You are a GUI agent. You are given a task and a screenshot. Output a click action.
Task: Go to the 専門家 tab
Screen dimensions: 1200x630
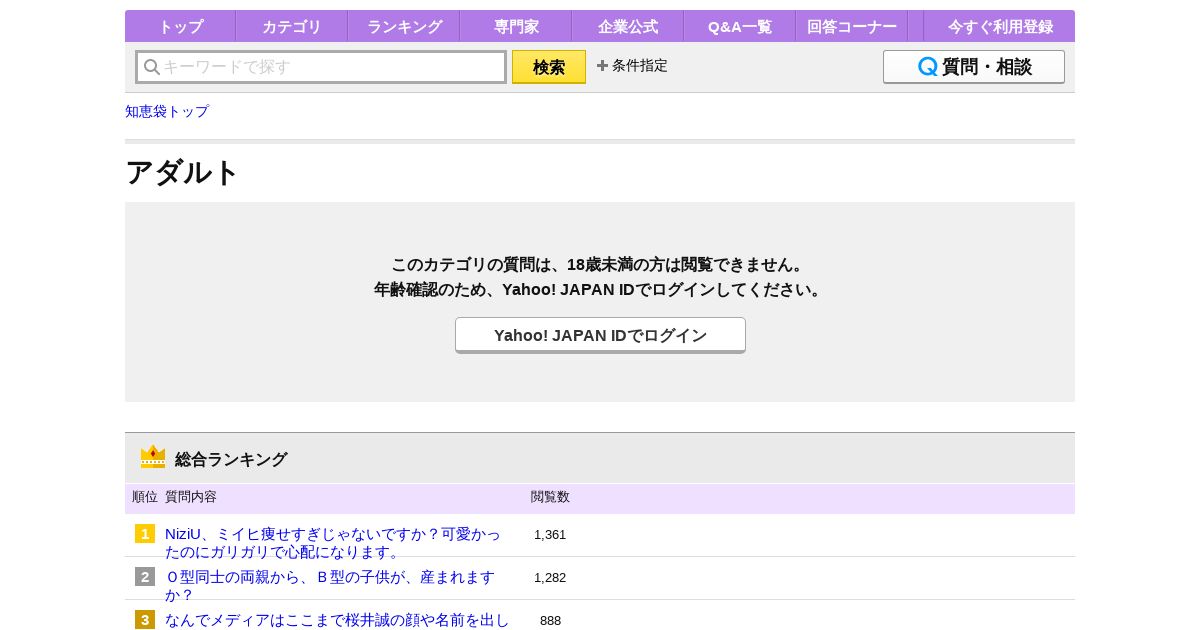click(x=516, y=27)
